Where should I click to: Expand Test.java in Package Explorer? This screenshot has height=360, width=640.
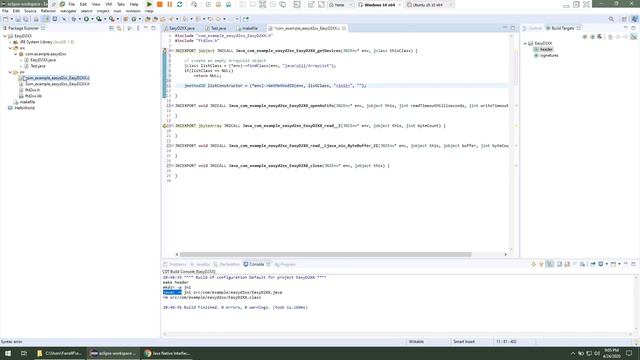pos(21,66)
